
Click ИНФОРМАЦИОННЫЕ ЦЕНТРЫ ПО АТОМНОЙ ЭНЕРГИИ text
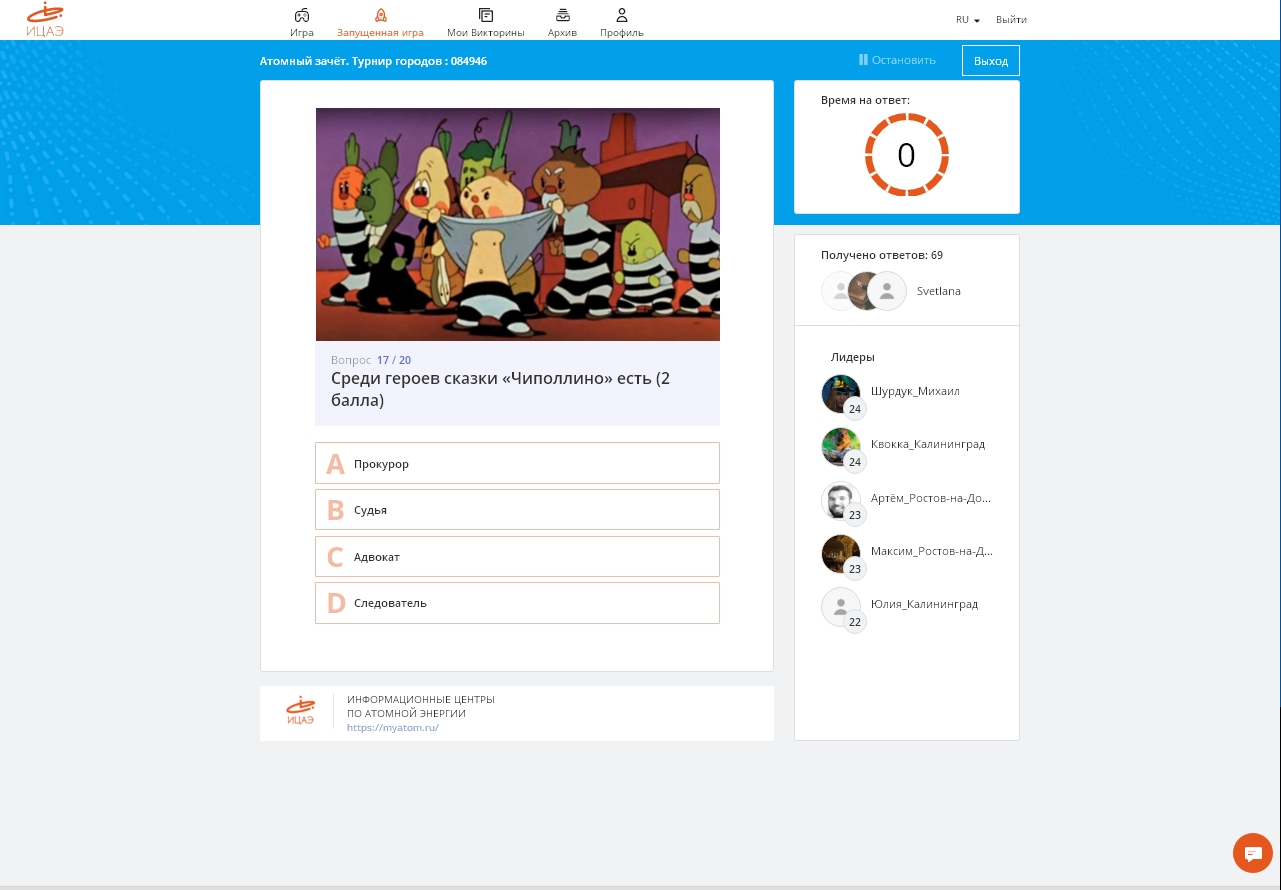click(x=421, y=706)
